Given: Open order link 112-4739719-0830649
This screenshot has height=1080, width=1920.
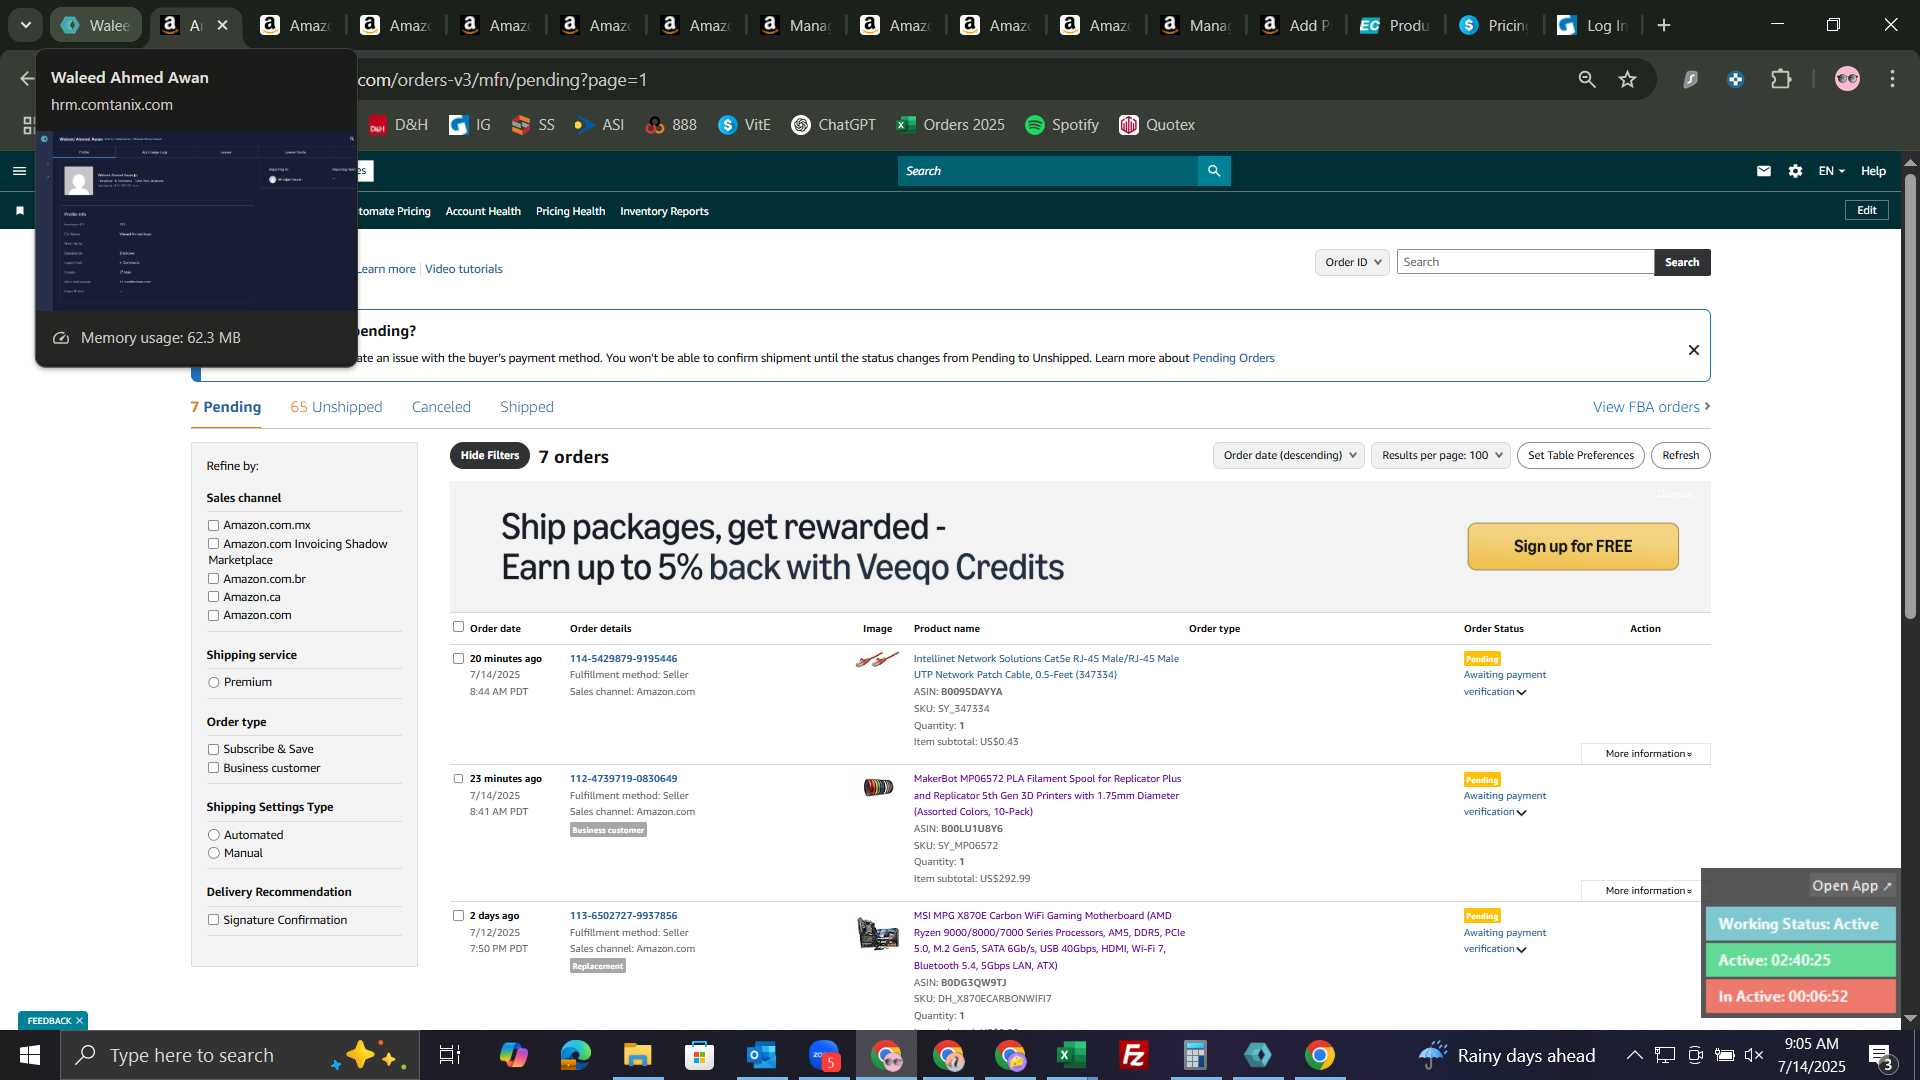Looking at the screenshot, I should tap(623, 779).
